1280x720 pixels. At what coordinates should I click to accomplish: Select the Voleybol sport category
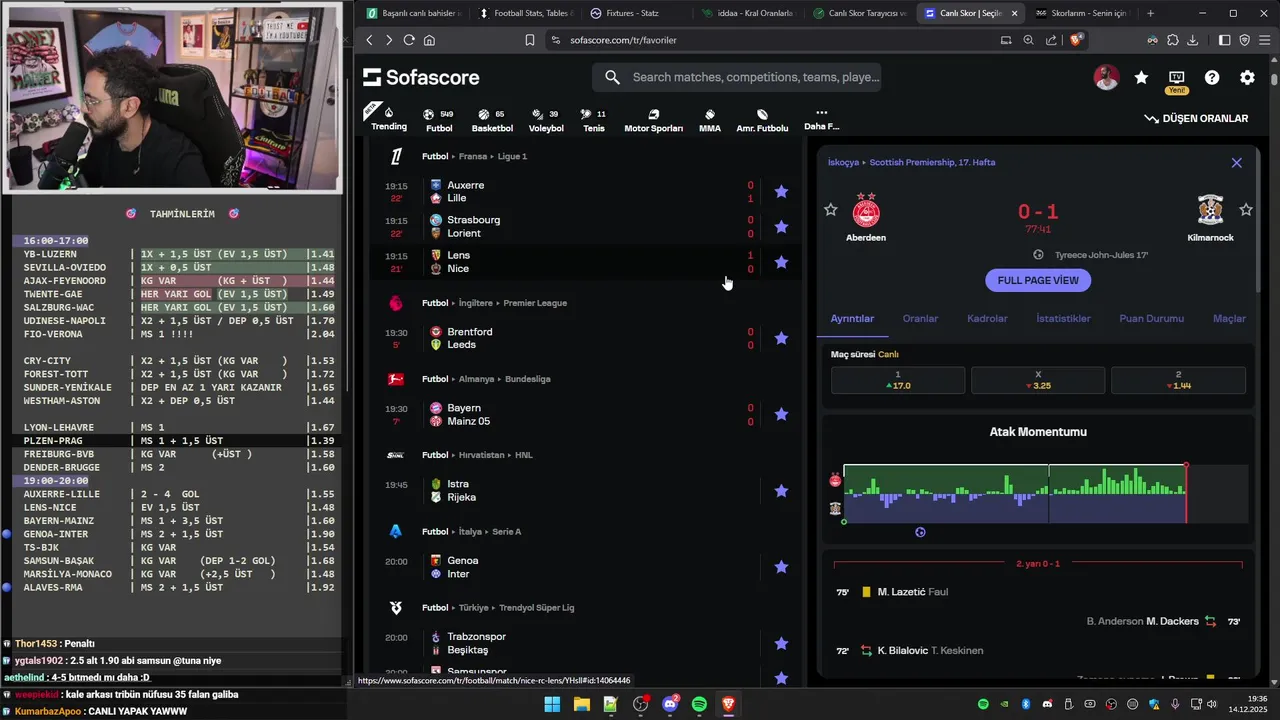tap(546, 120)
